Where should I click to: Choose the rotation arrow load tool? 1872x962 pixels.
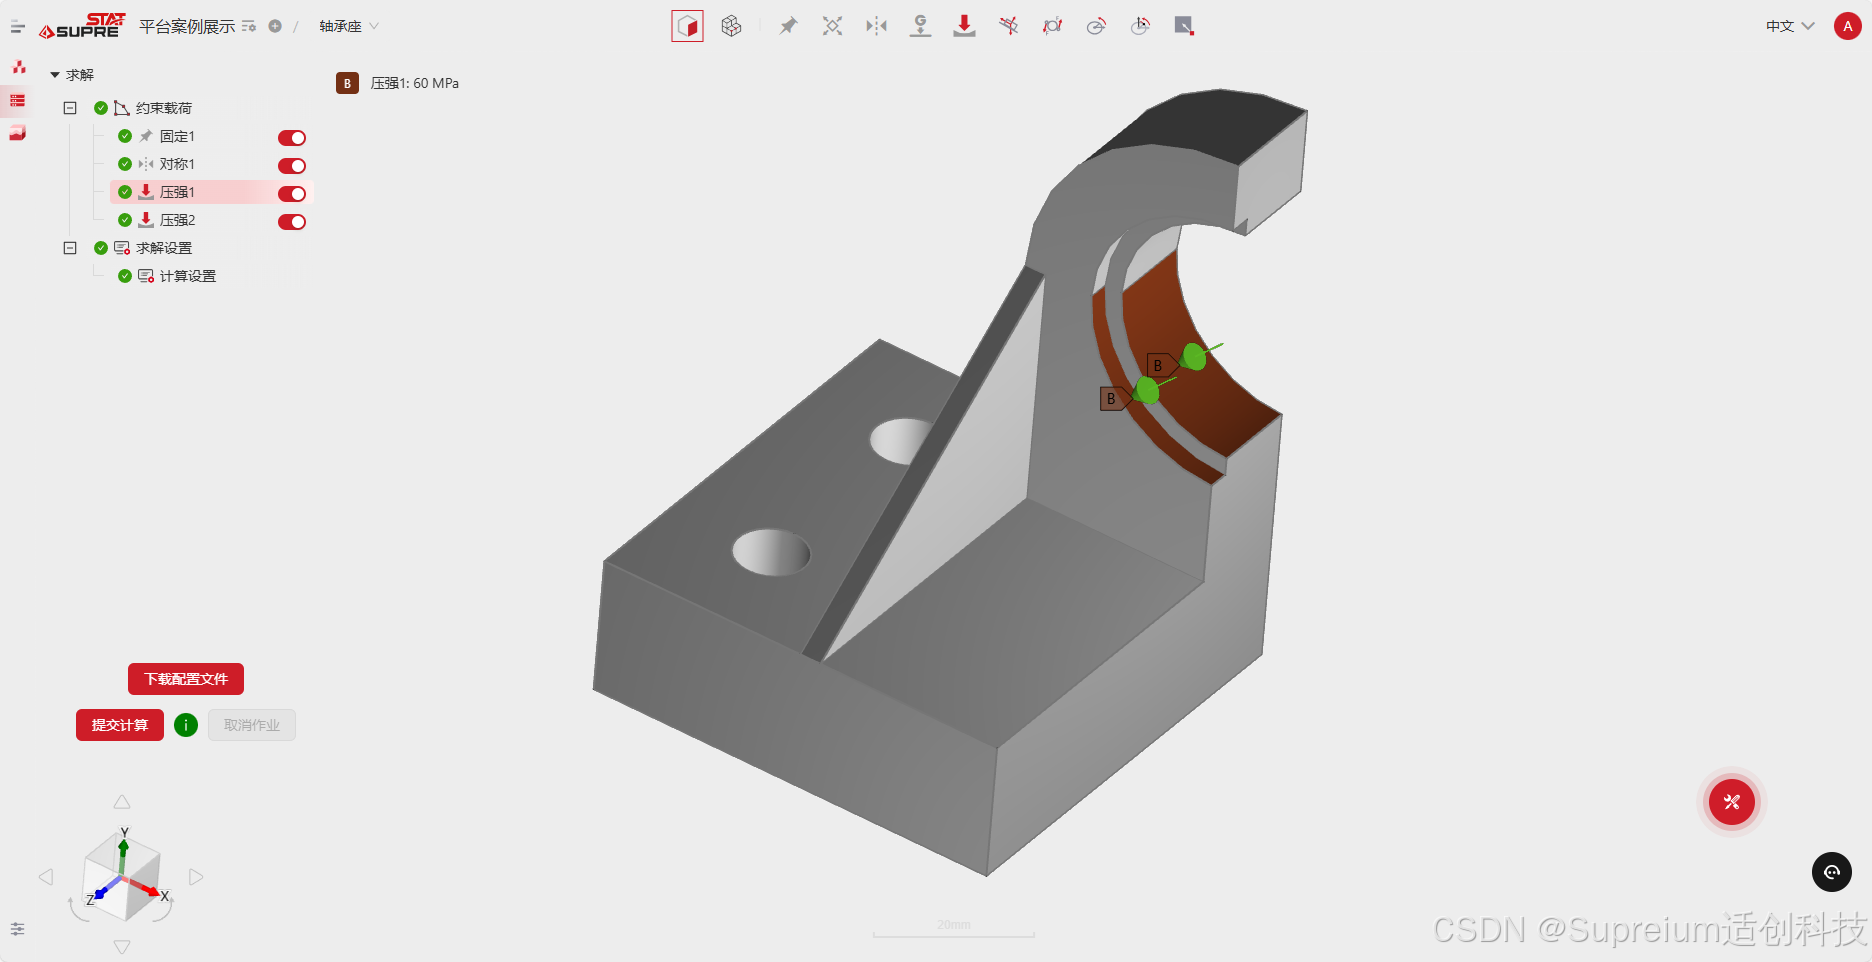pyautogui.click(x=1096, y=26)
